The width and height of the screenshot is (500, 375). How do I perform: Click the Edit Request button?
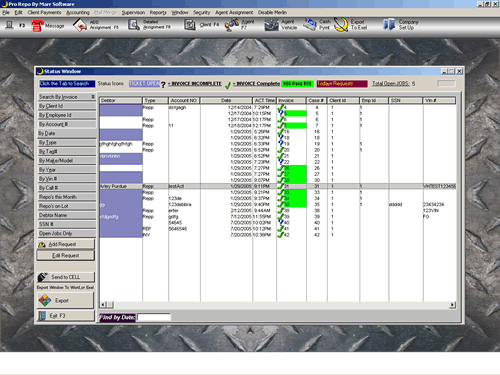66,255
